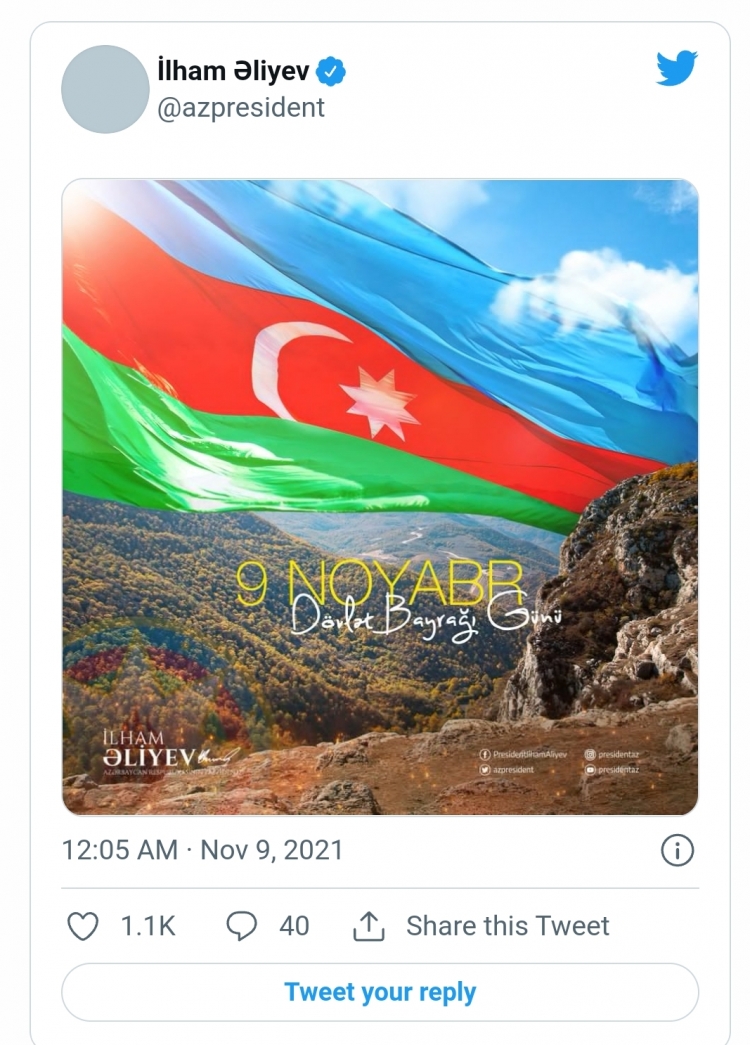
Task: Click the Facebook icon inside the image
Action: tap(485, 754)
